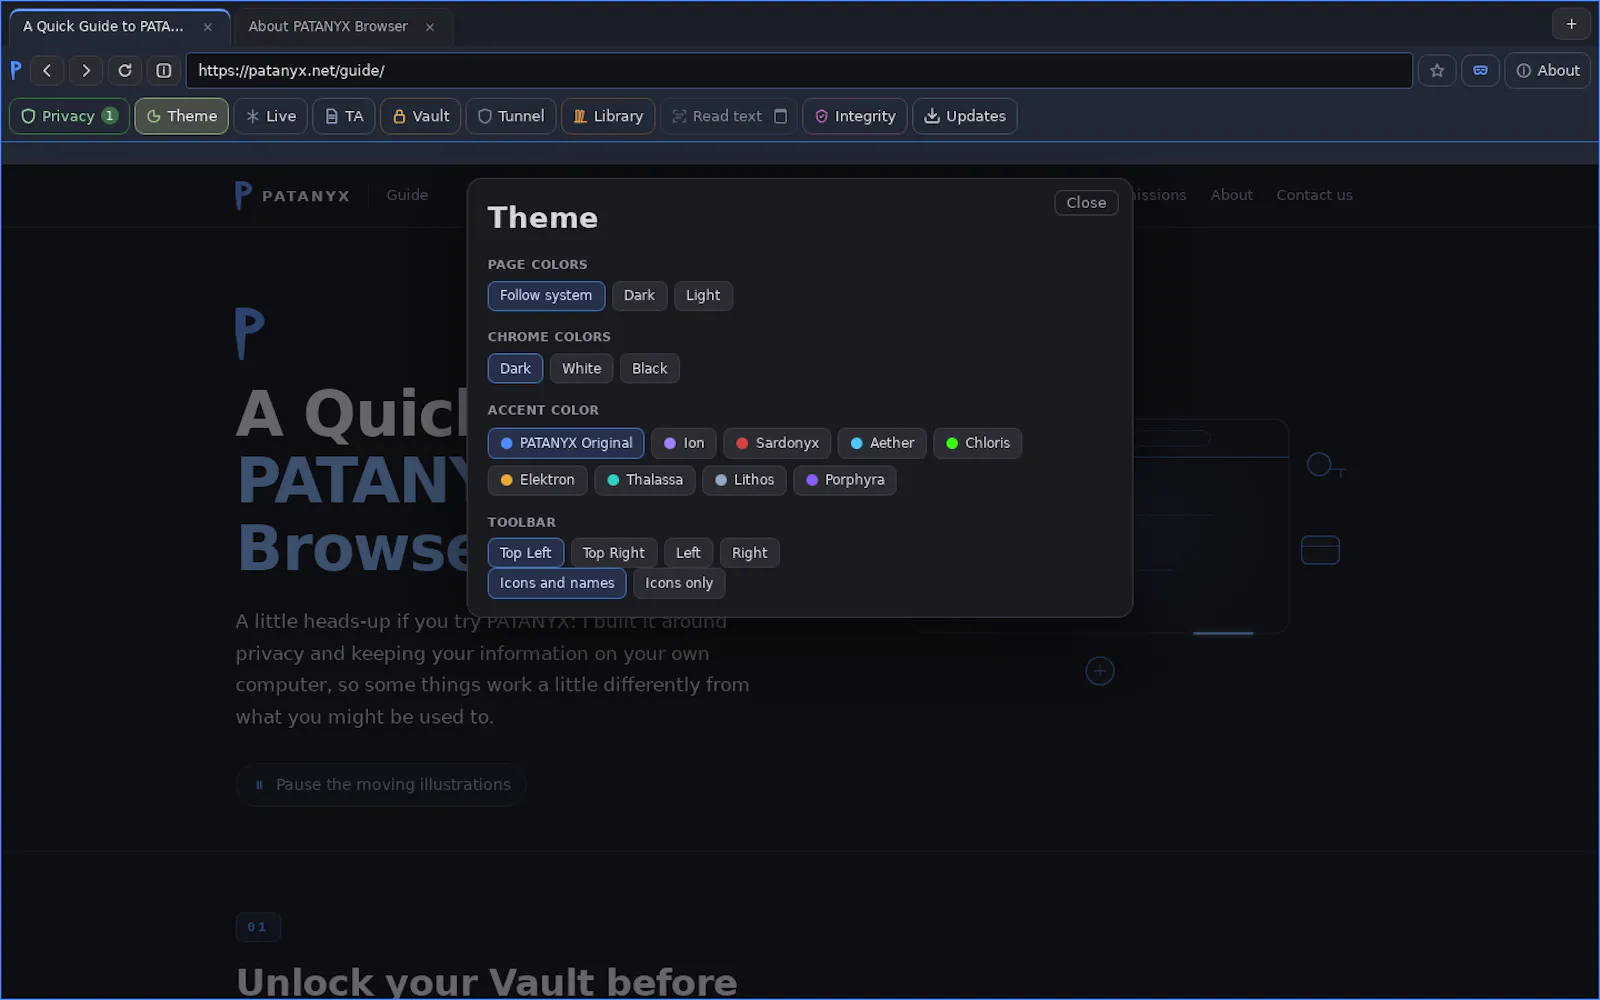Image resolution: width=1600 pixels, height=1000 pixels.
Task: Click the Read text toolbar item
Action: 717,116
